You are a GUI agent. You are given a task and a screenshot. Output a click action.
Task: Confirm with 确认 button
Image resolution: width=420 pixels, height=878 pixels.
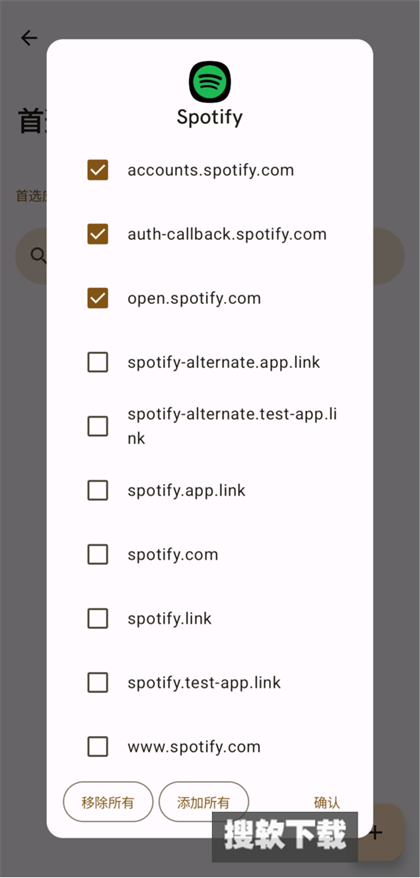click(327, 802)
